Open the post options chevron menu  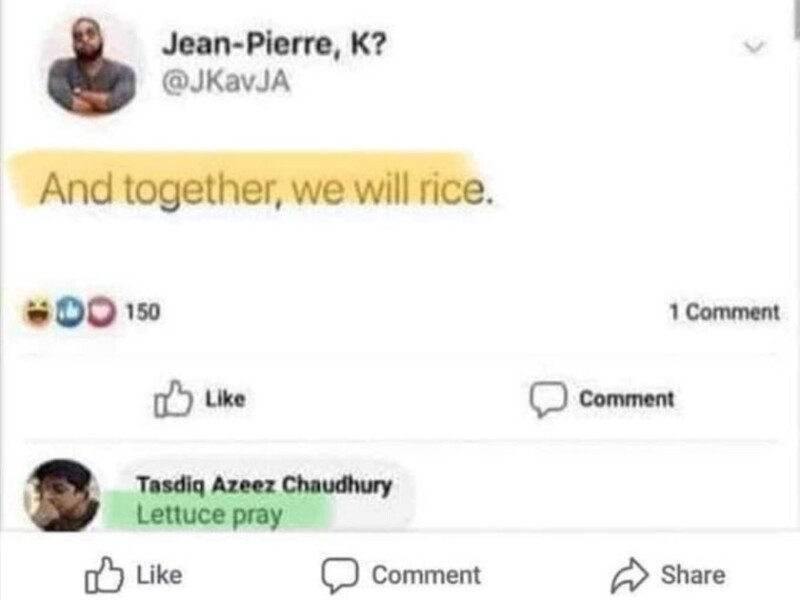[x=757, y=47]
